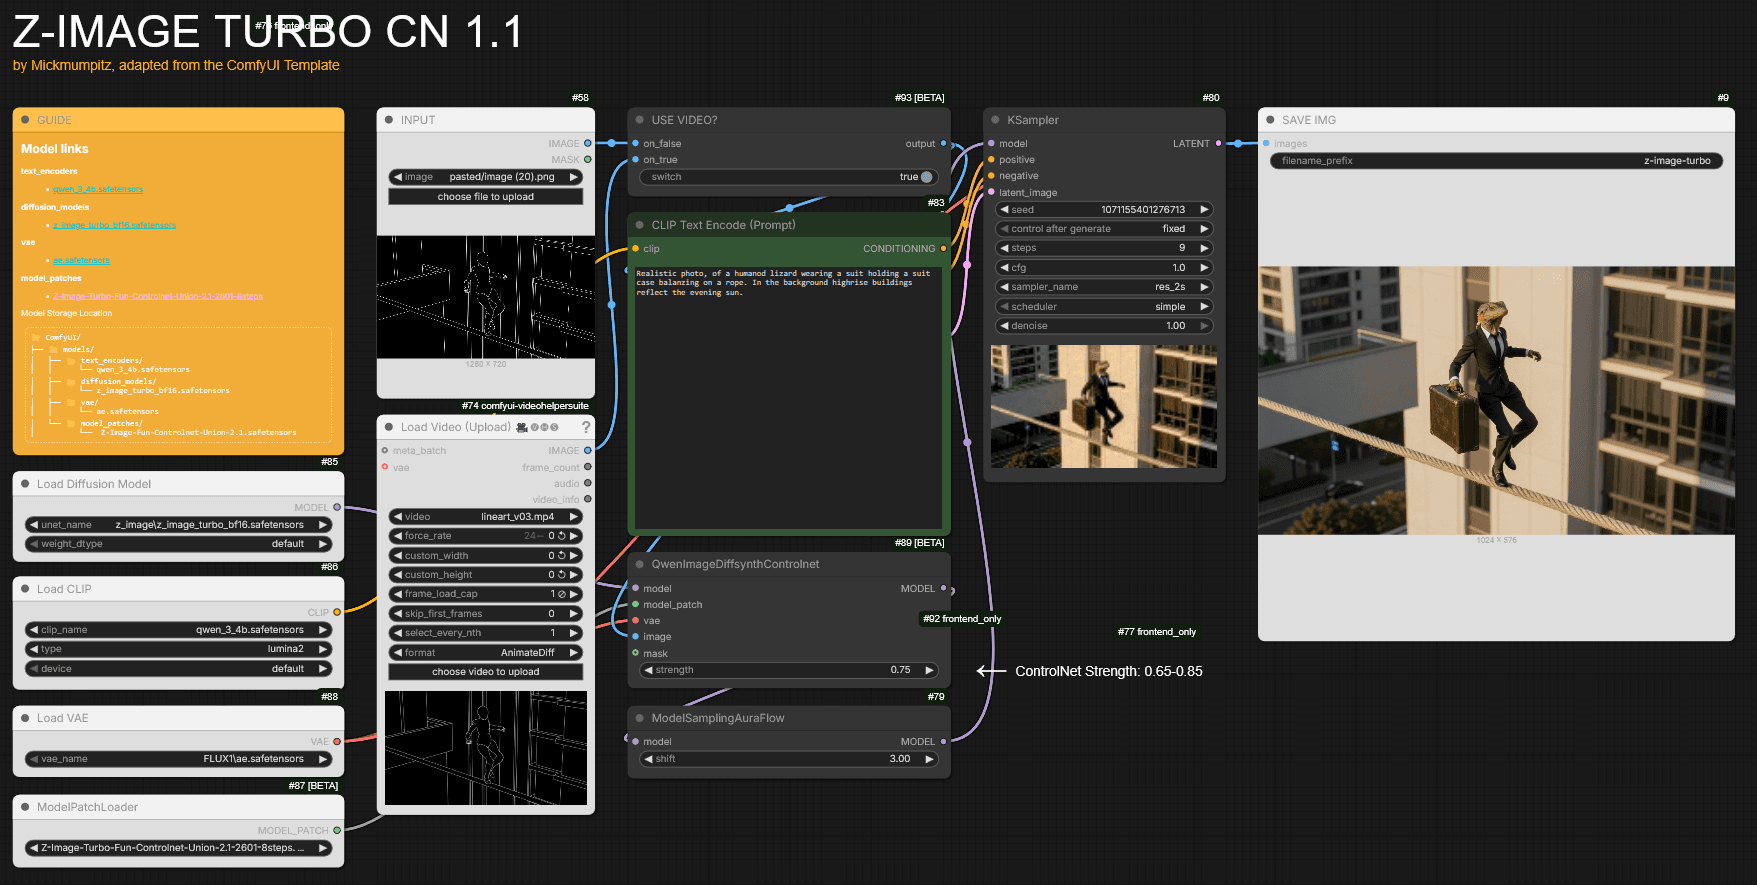Collapse the USE VIDEO? node using title dot
Viewport: 1757px width, 885px height.
click(x=639, y=120)
